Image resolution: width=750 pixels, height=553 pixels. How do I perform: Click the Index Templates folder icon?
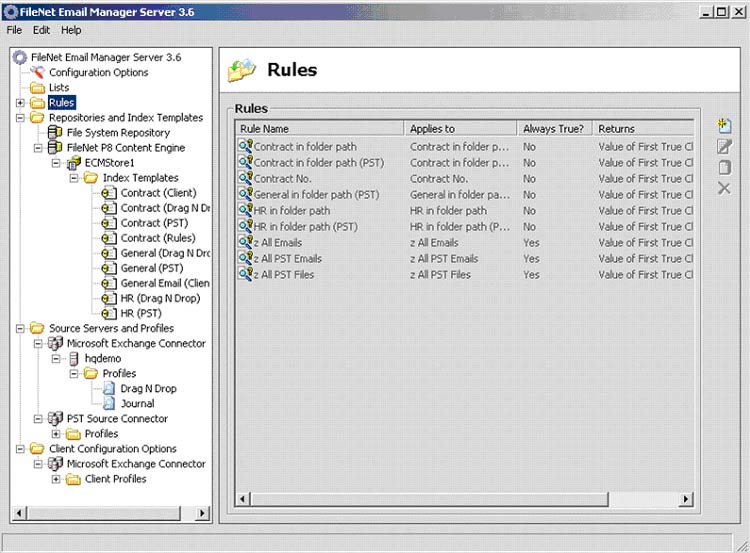tap(91, 178)
